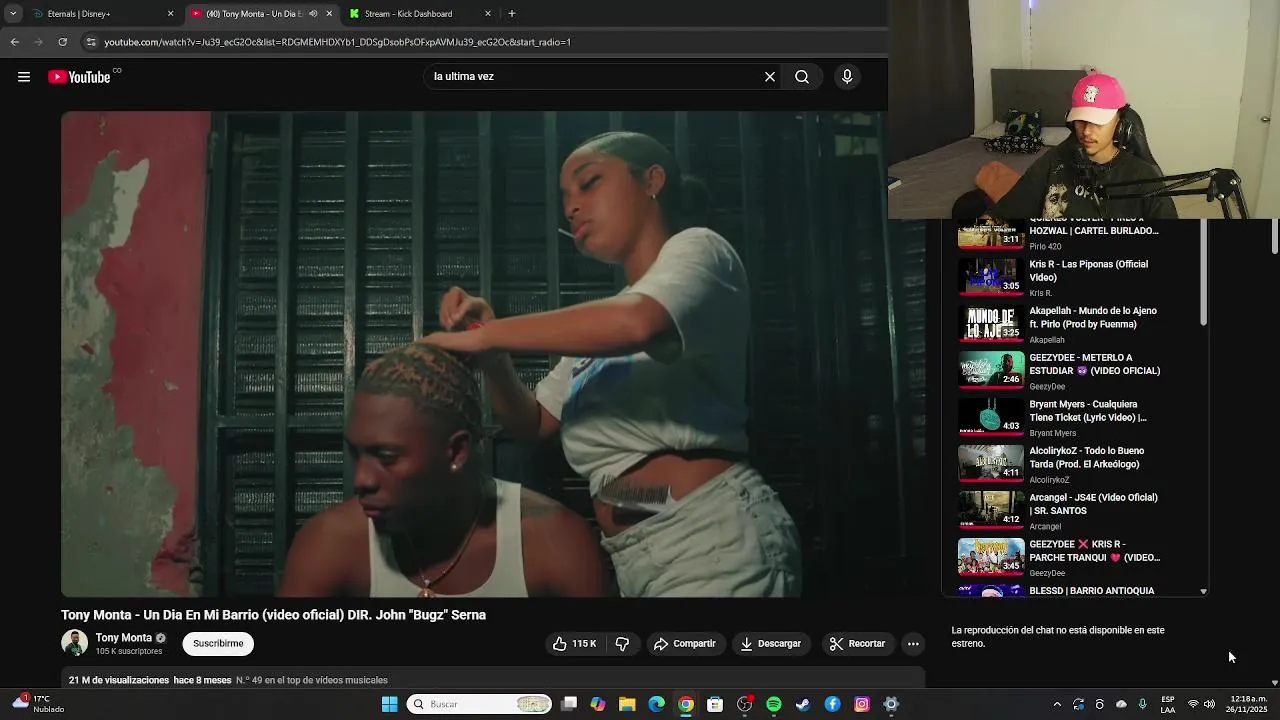Open Settings gear from taskbar

pyautogui.click(x=891, y=704)
